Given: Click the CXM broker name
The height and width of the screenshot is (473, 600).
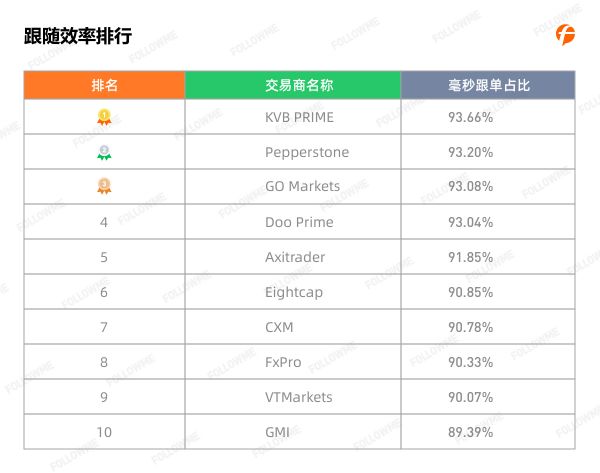Looking at the screenshot, I should (x=279, y=327).
